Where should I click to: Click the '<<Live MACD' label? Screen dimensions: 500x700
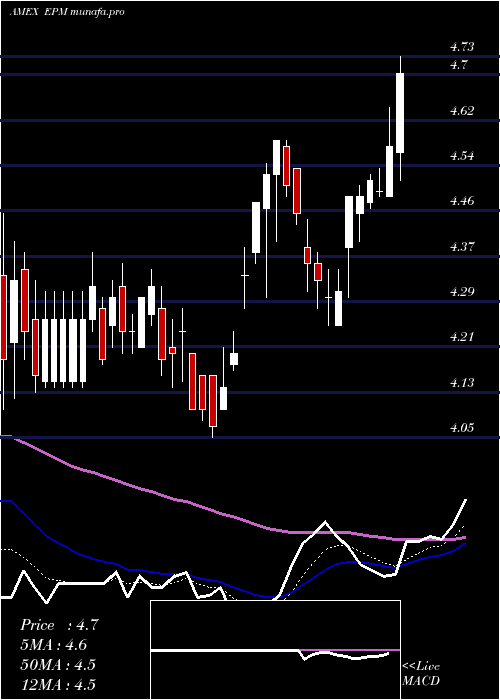tap(421, 673)
